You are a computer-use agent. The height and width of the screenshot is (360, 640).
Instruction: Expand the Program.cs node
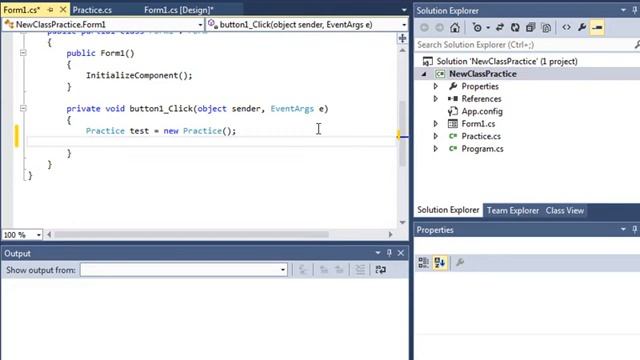(436, 149)
